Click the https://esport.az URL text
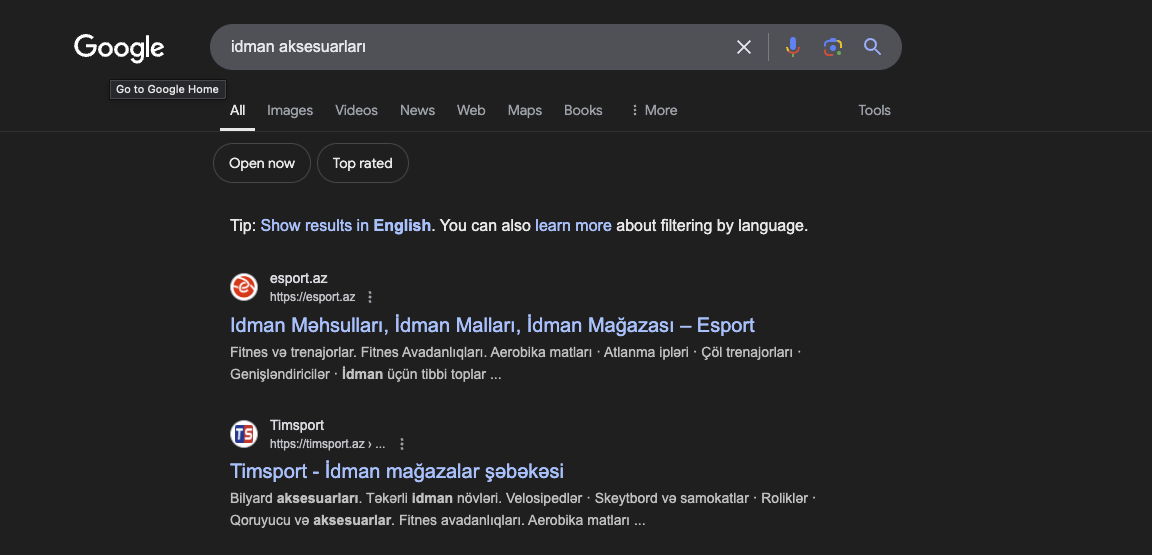This screenshot has height=555, width=1152. tap(312, 297)
